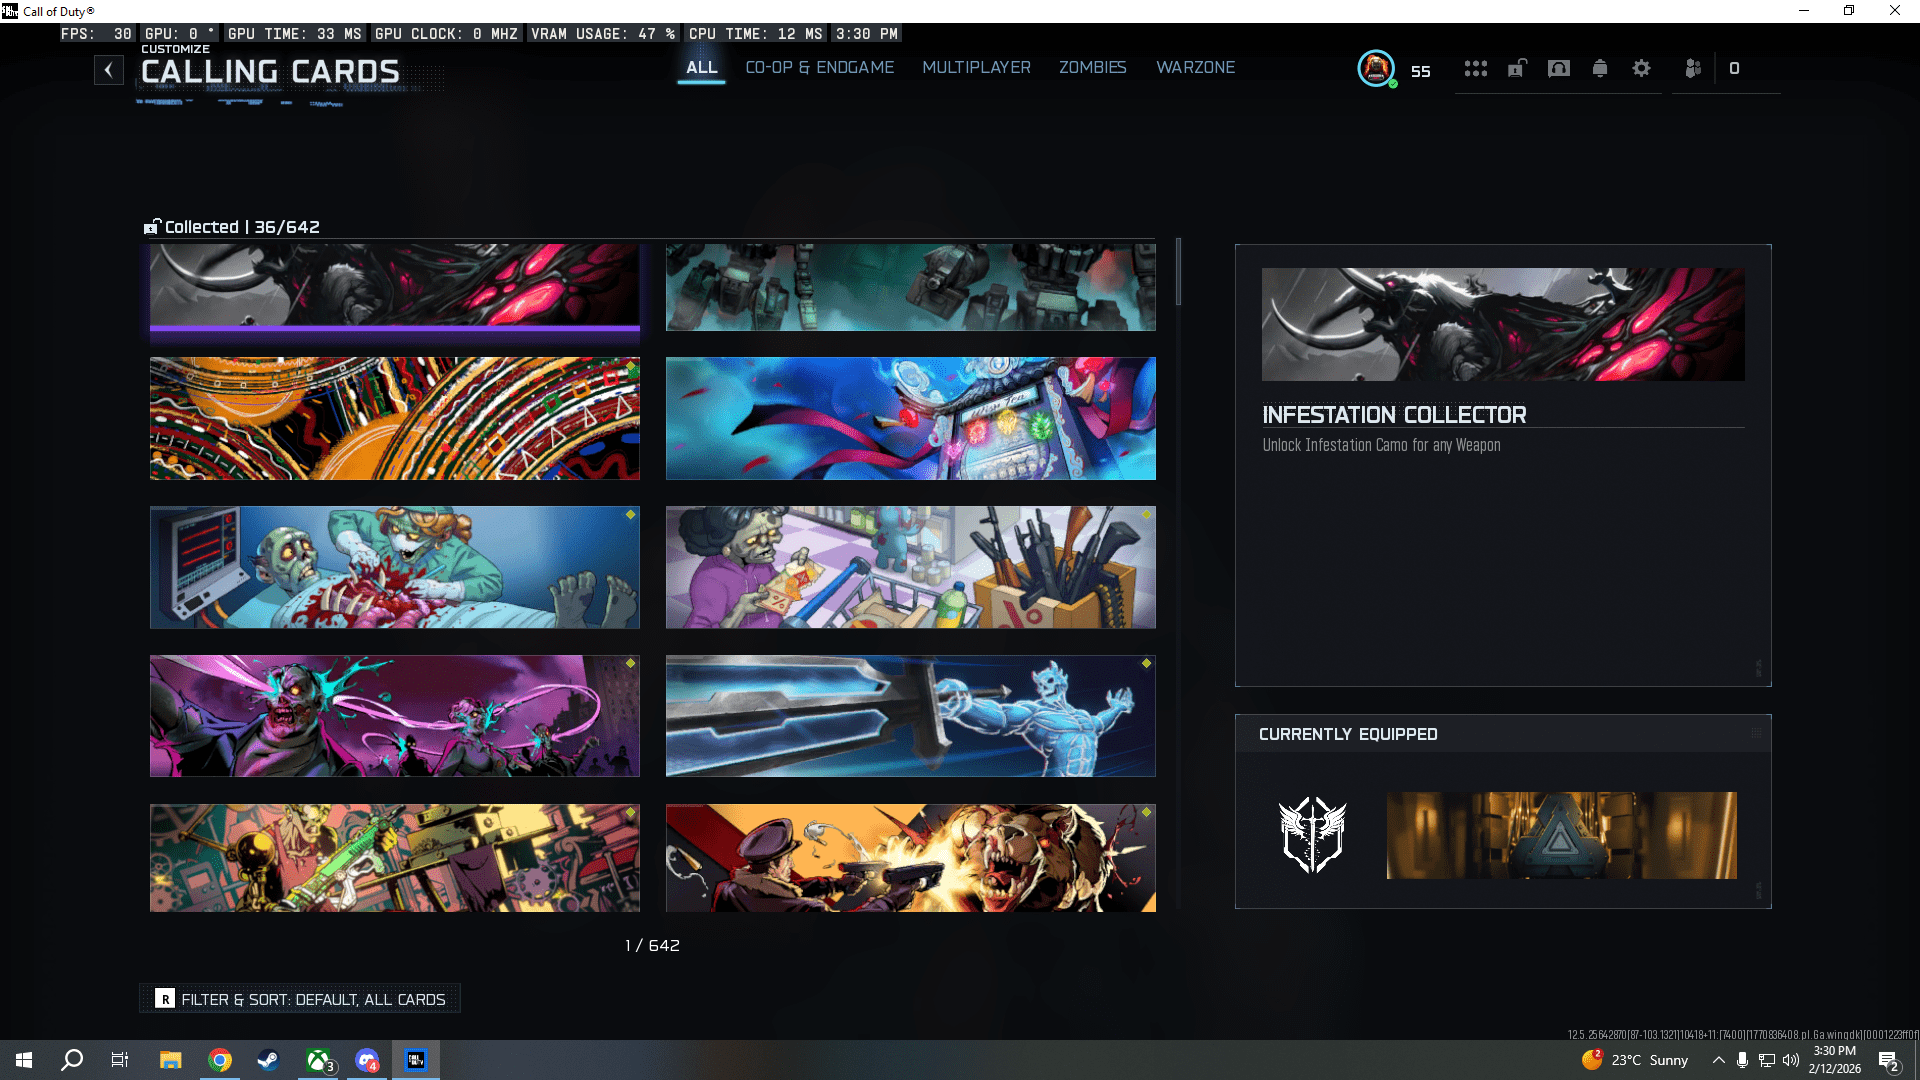Switch to ZOMBIES tab
This screenshot has width=1920, height=1080.
tap(1093, 68)
